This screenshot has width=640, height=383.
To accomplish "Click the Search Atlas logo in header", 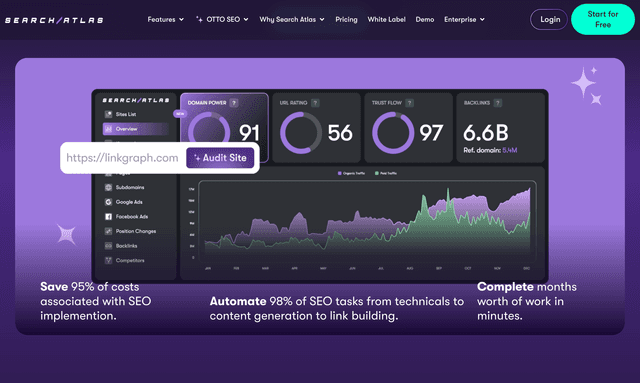I will 54,20.
